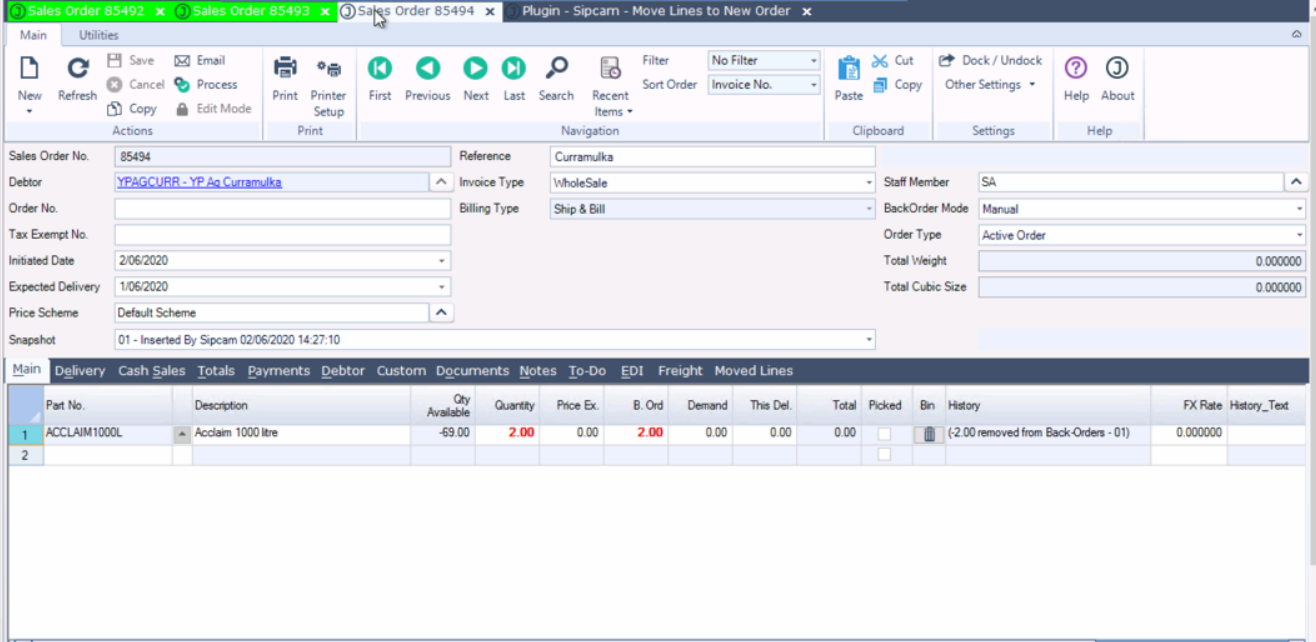Tick the Picked checkbox in row 2
This screenshot has height=642, width=1316.
tap(884, 455)
